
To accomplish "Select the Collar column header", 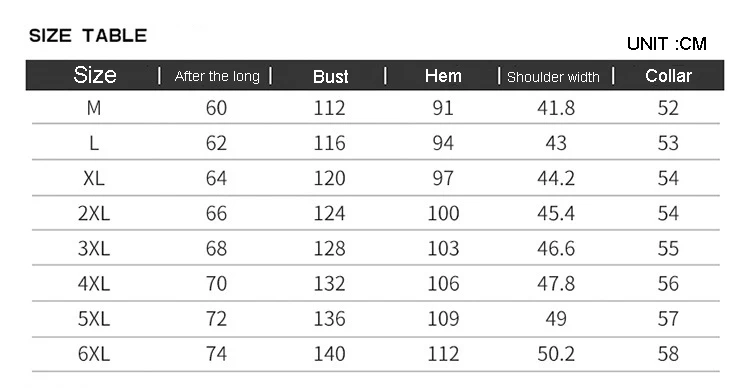I will [668, 76].
